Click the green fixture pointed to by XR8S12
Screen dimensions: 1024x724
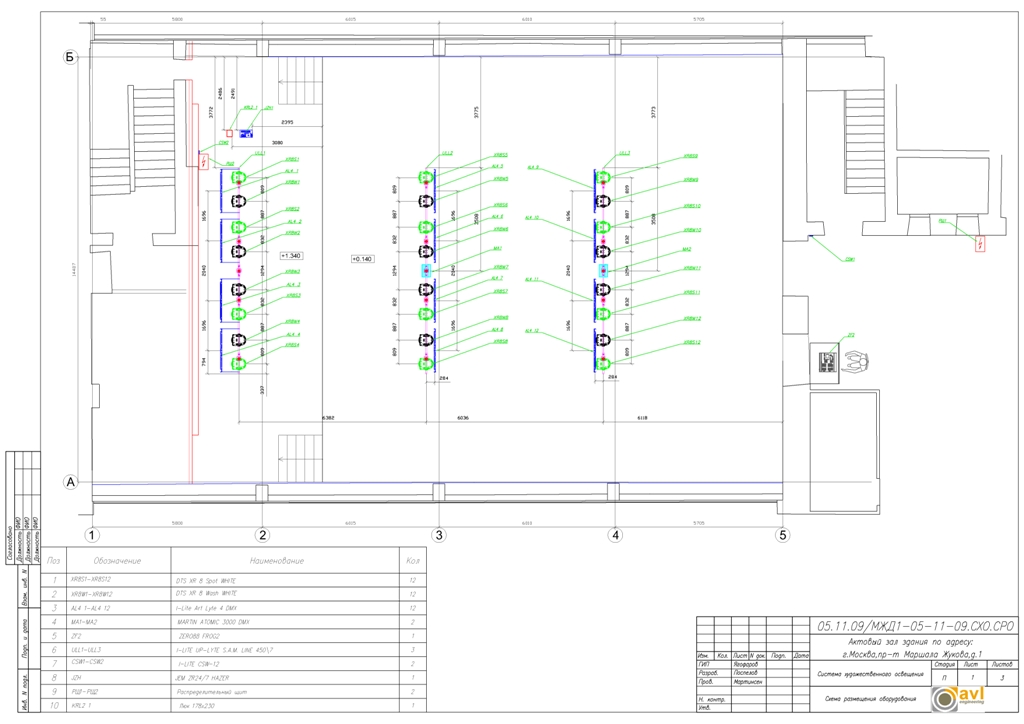(x=603, y=363)
